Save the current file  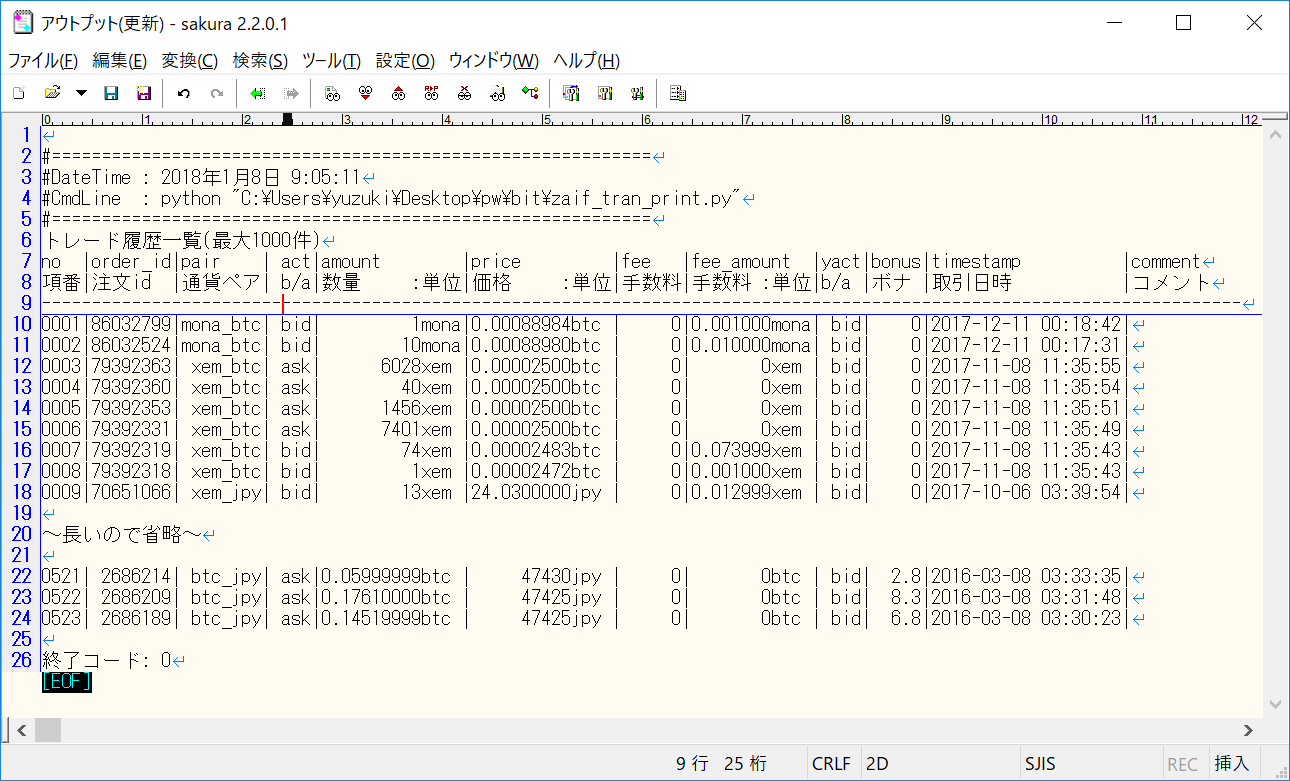click(x=110, y=92)
